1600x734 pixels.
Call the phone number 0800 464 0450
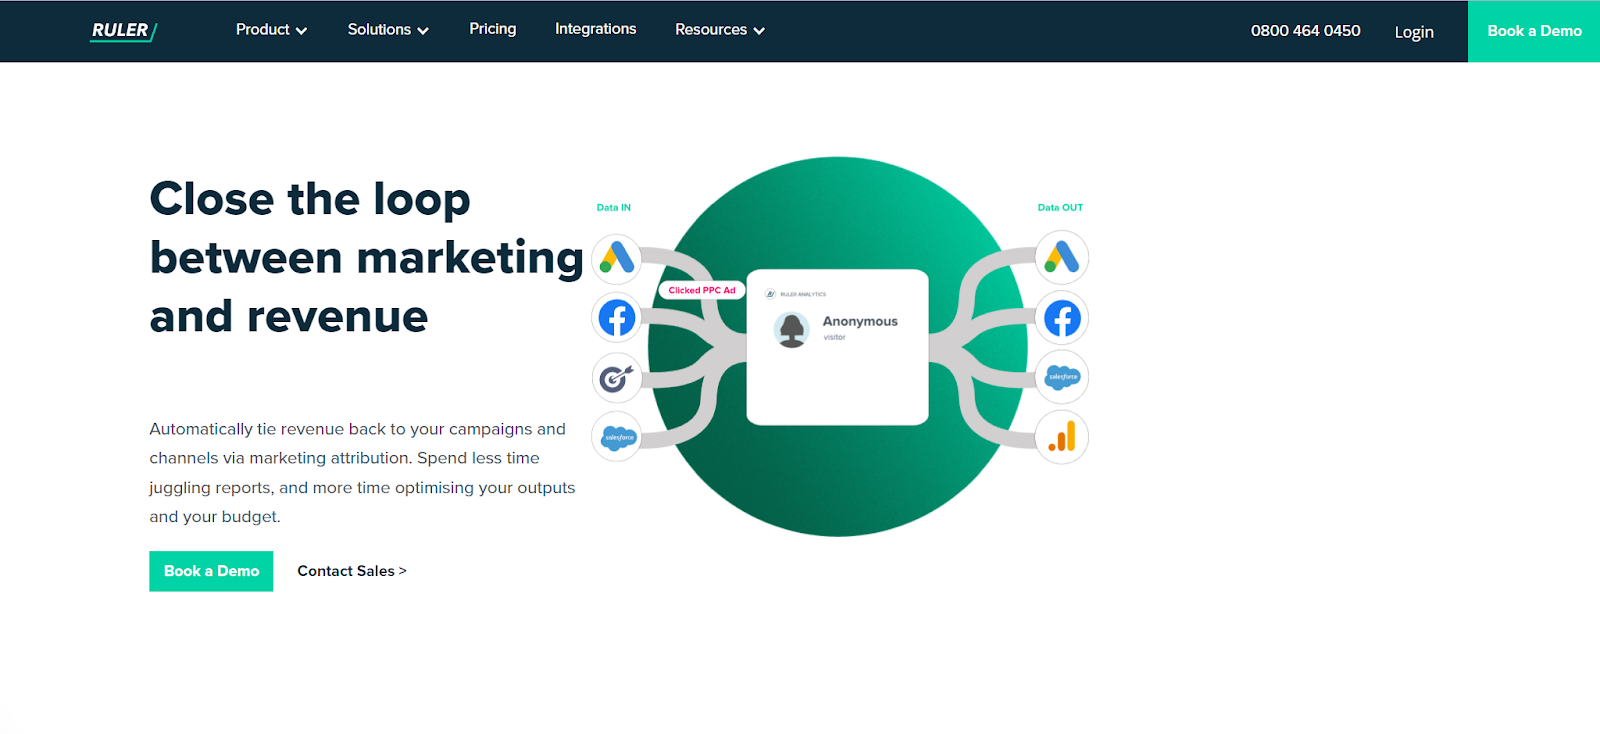1305,31
